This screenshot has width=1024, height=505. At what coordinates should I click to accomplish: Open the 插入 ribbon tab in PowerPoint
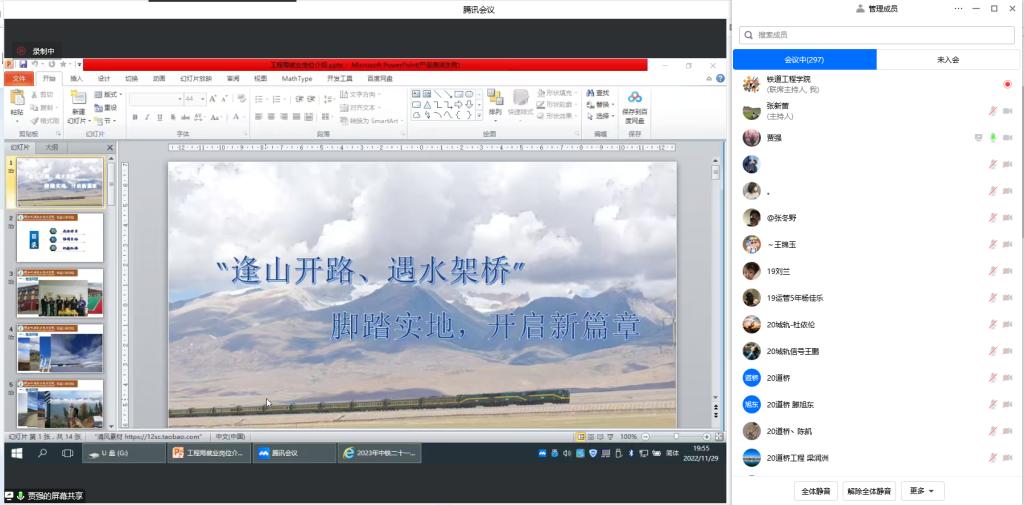pyautogui.click(x=76, y=78)
